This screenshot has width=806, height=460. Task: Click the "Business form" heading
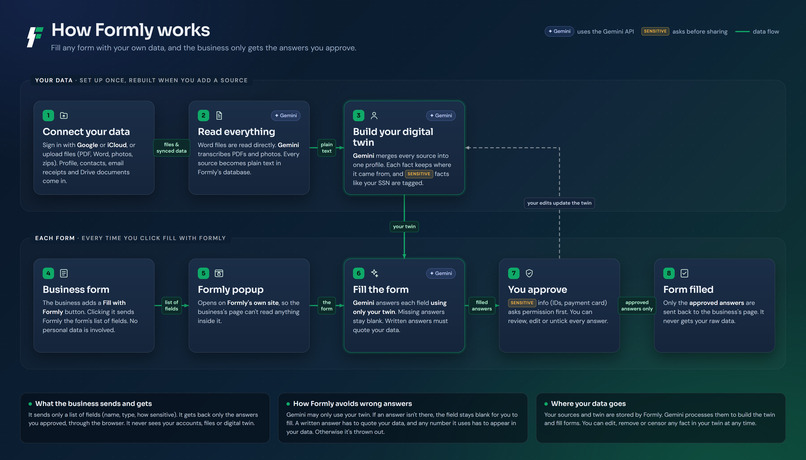tap(76, 289)
